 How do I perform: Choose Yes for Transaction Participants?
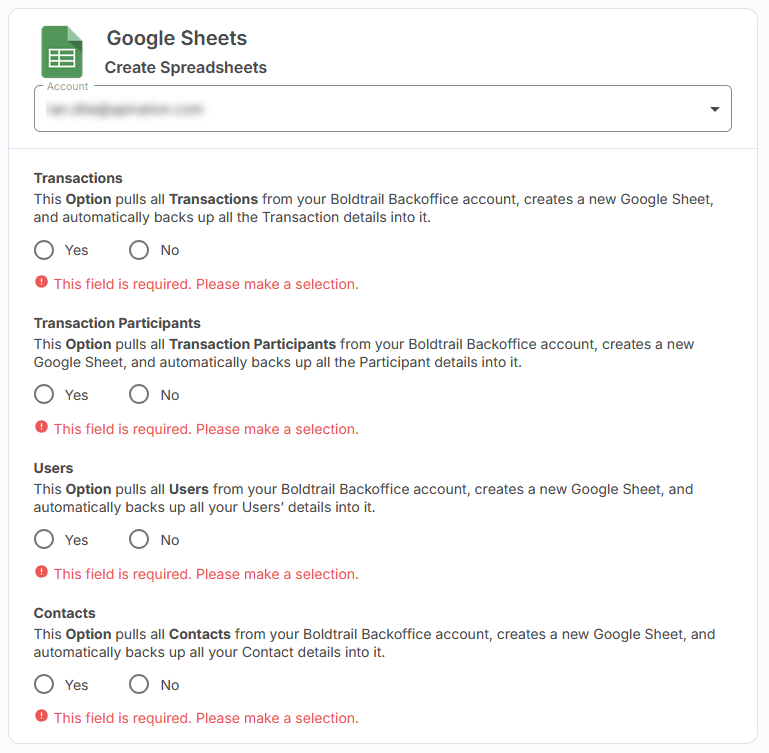coord(44,395)
